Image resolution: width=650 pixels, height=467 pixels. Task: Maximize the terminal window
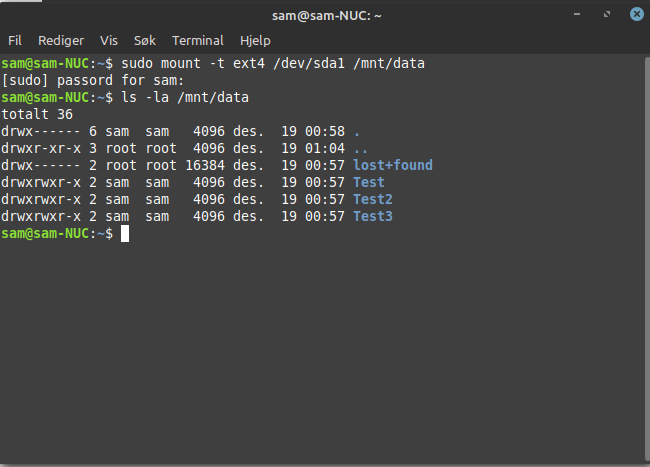pyautogui.click(x=607, y=15)
